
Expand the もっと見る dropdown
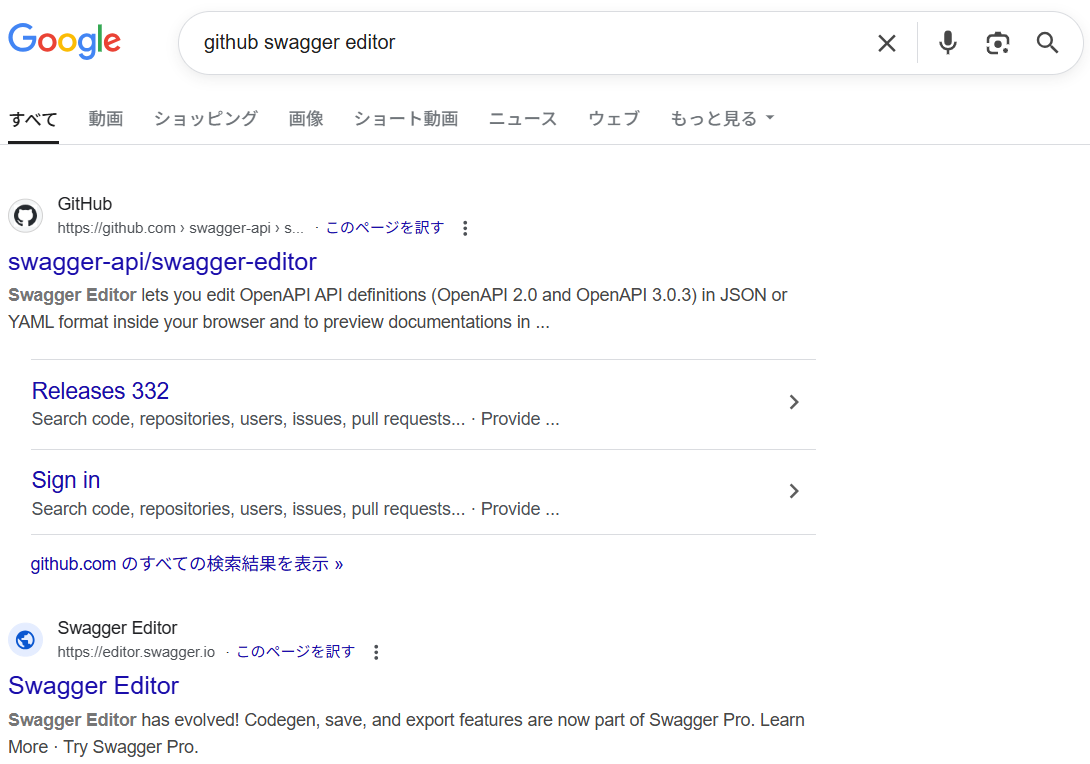722,119
